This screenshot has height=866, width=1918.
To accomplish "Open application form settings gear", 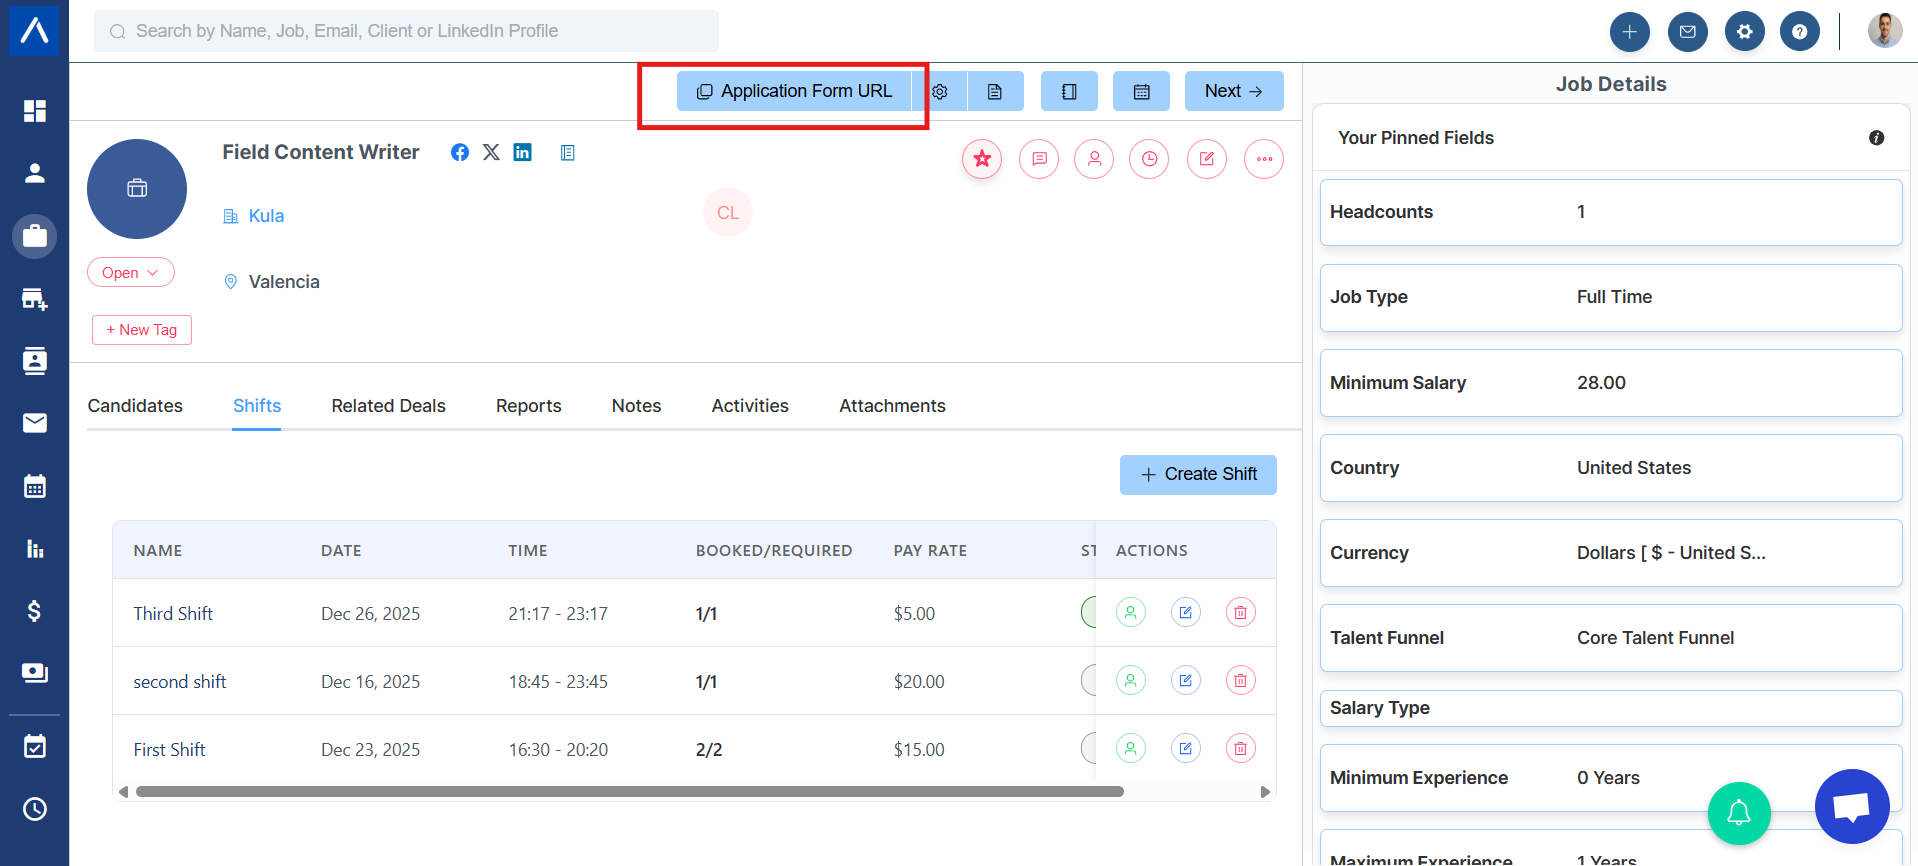I will pyautogui.click(x=940, y=91).
